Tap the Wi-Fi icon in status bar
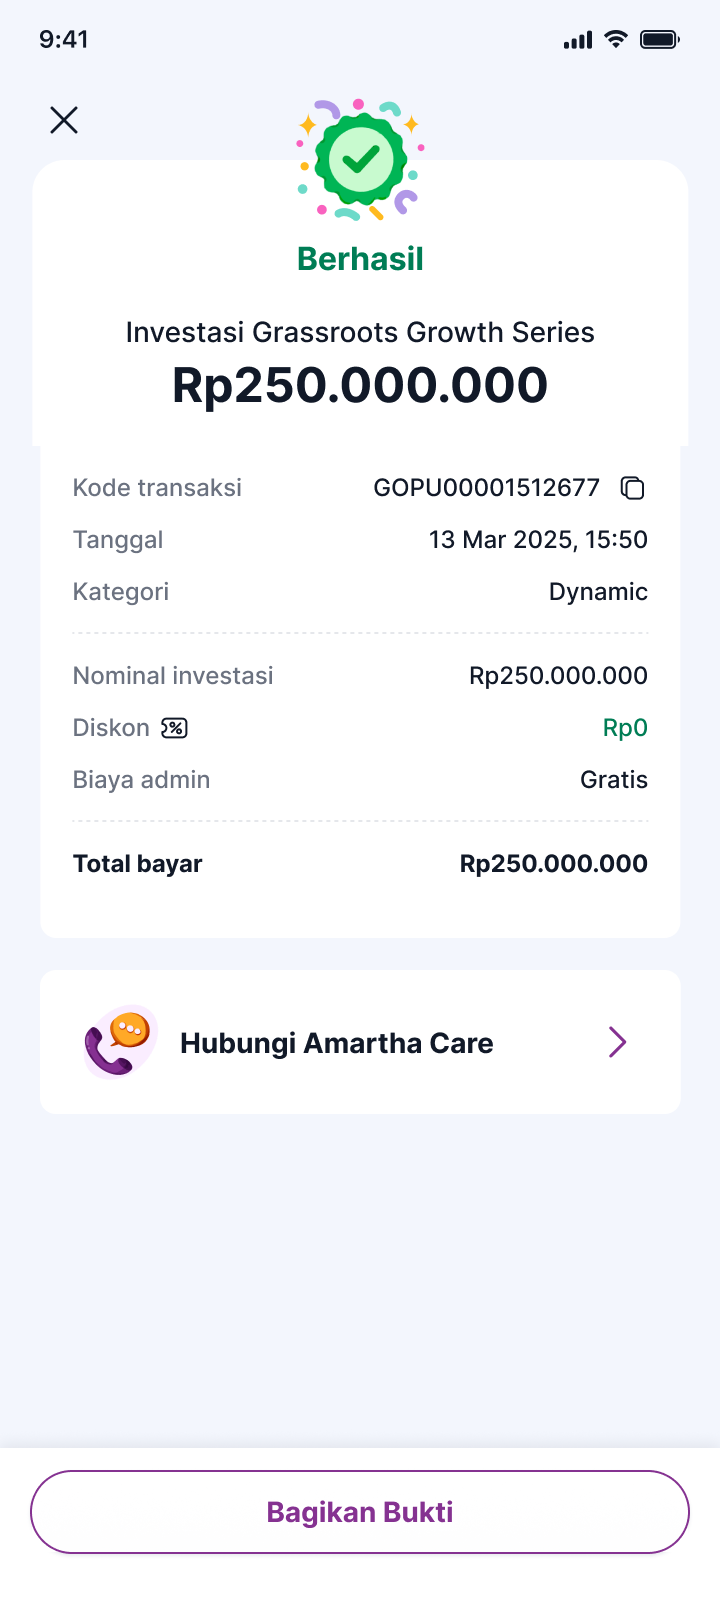 click(616, 39)
